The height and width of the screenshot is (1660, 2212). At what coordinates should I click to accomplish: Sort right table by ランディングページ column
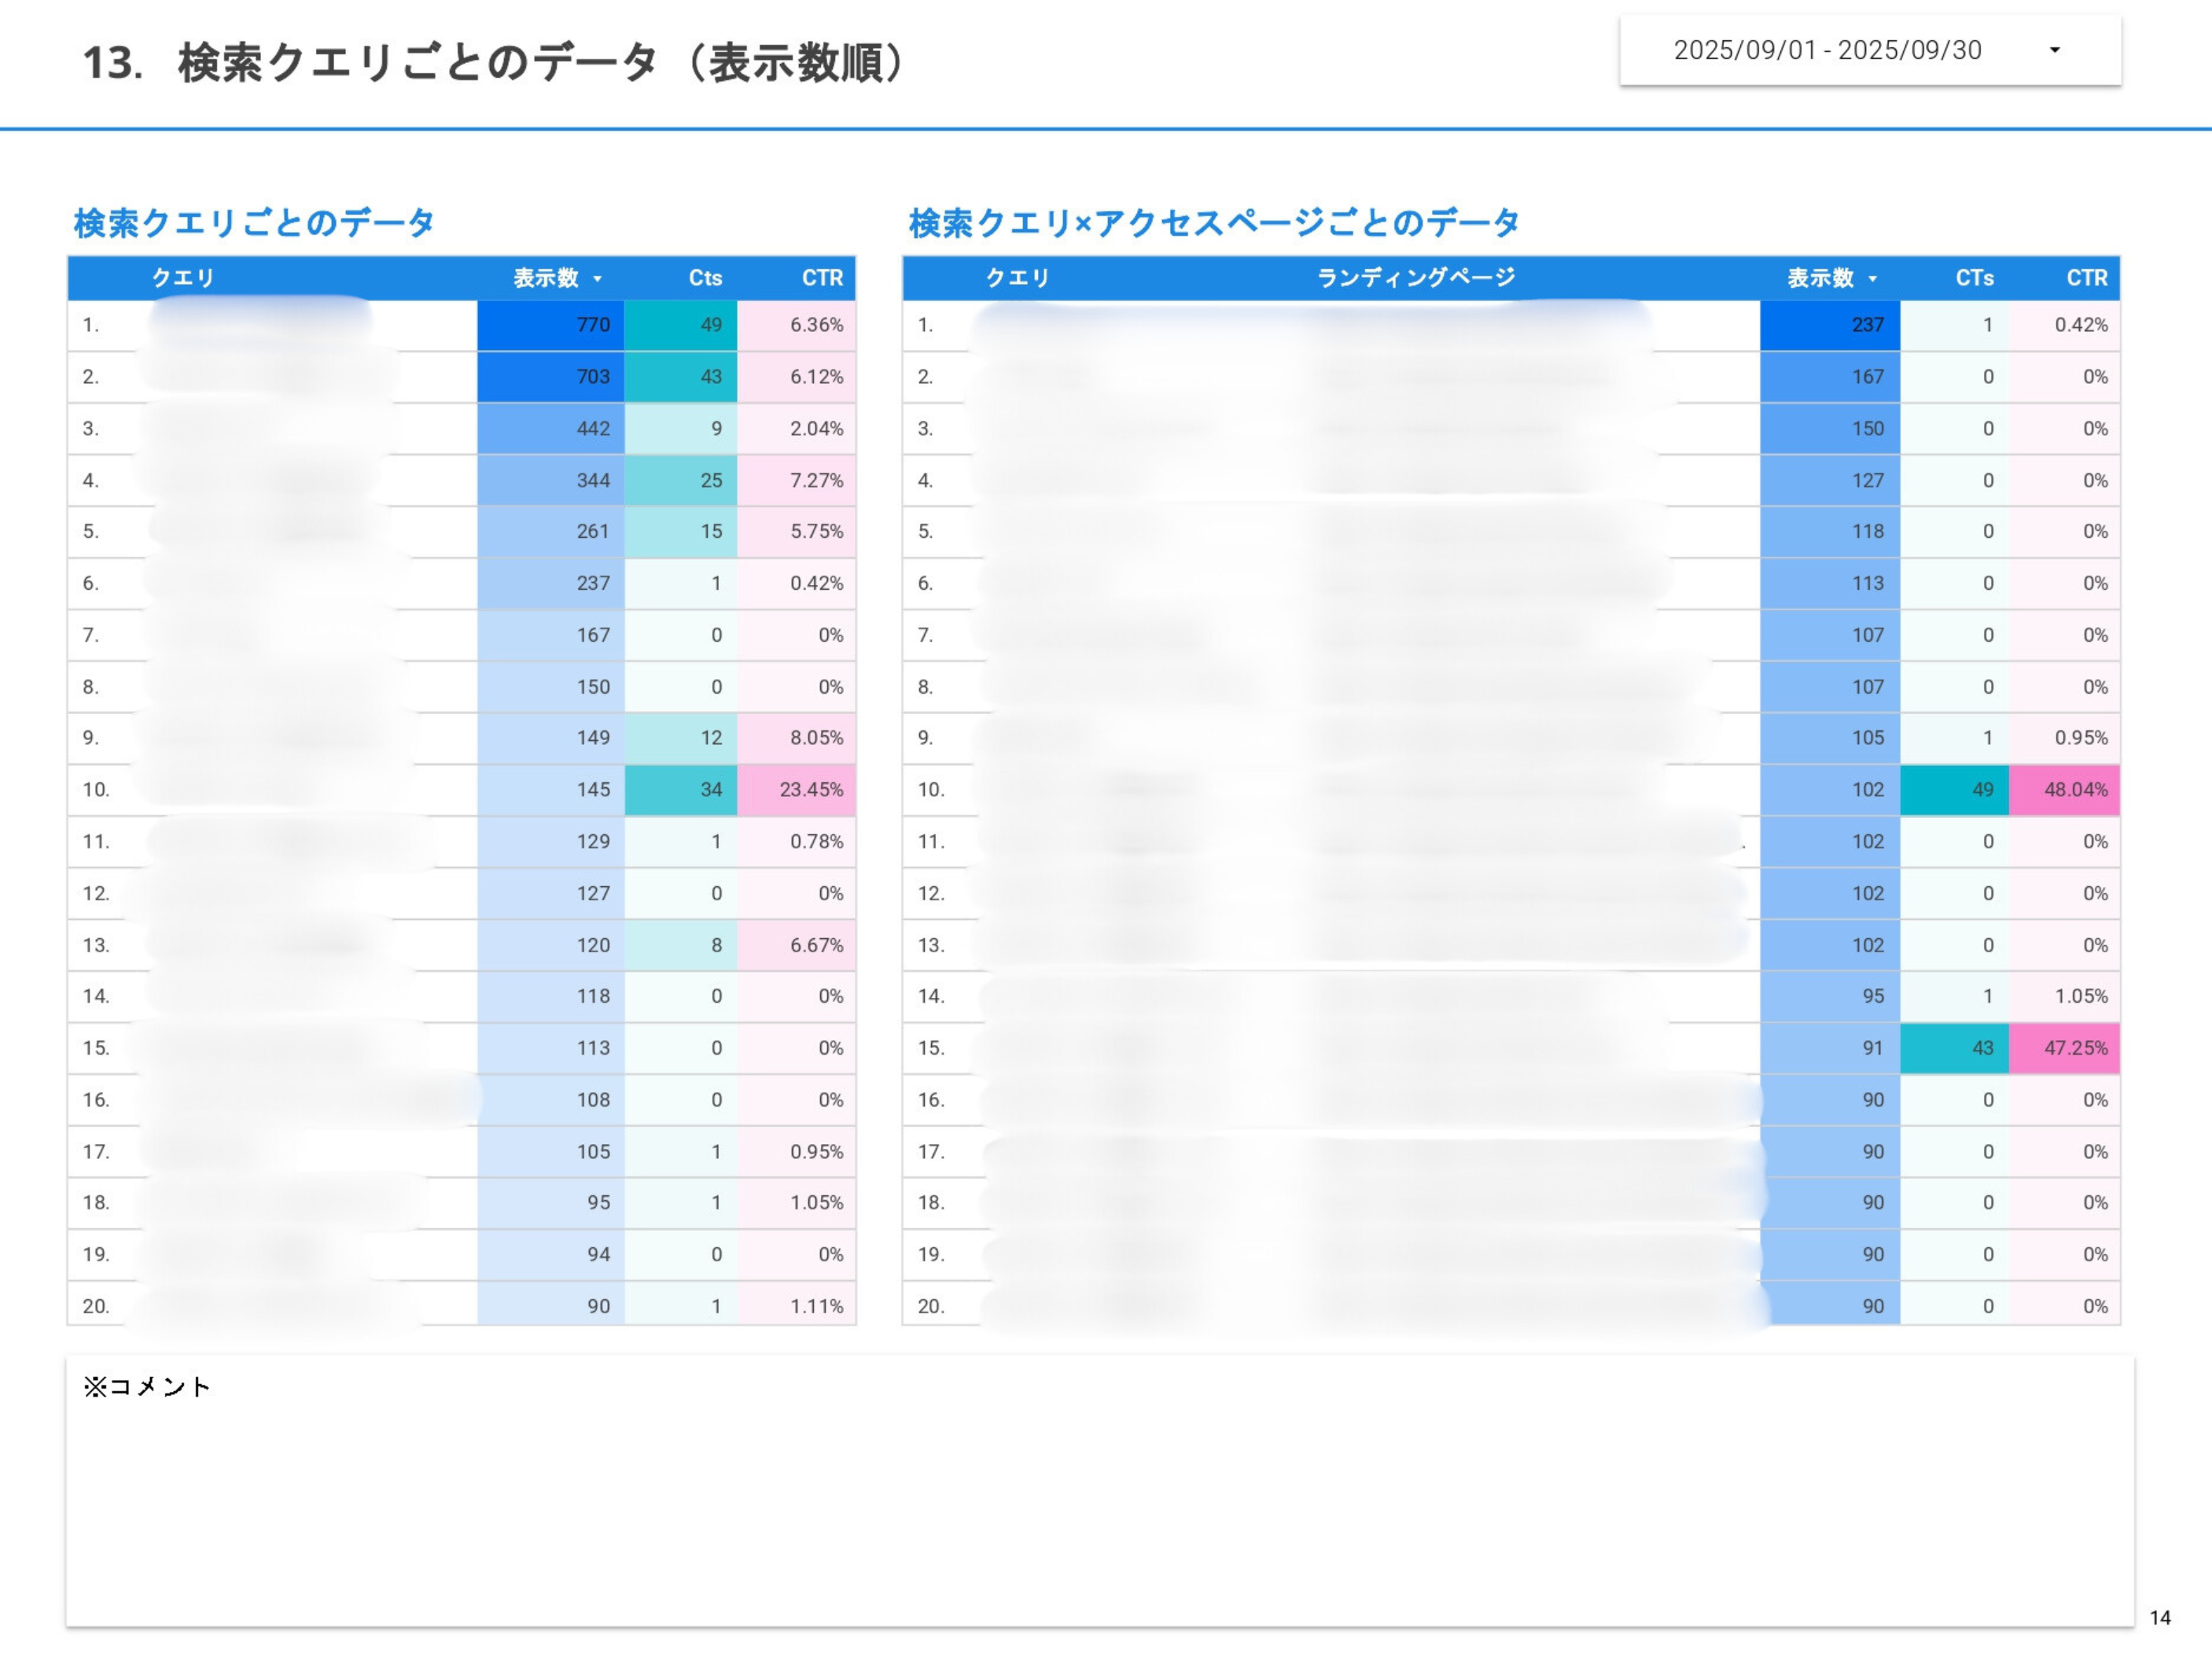1414,279
